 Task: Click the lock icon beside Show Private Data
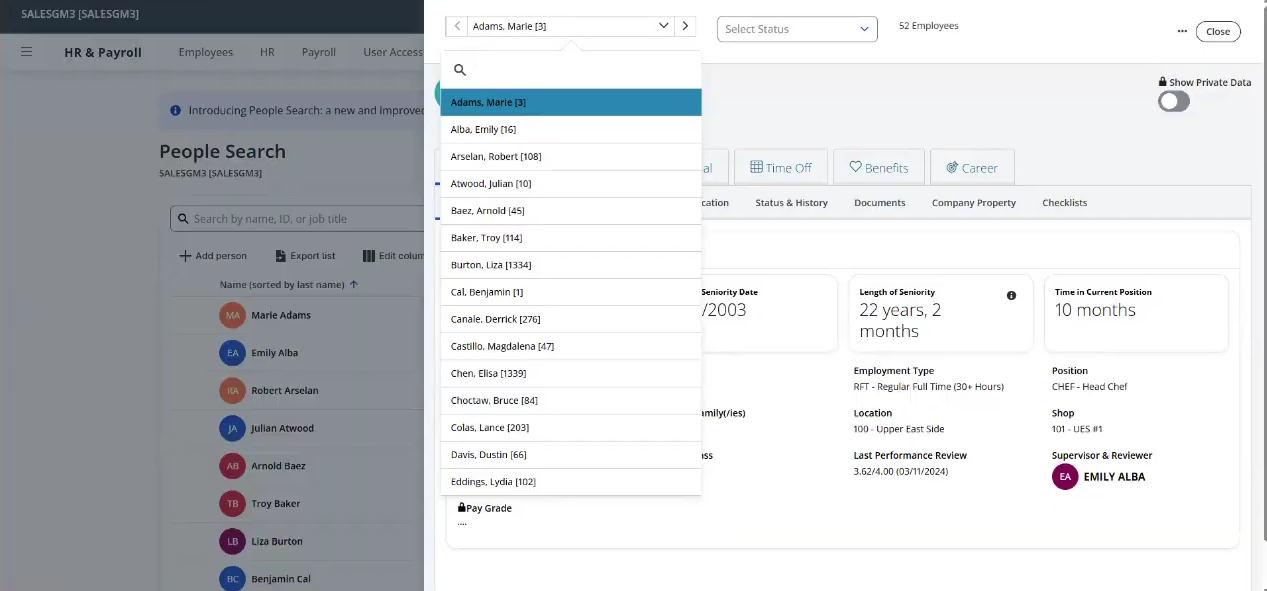[x=1163, y=82]
